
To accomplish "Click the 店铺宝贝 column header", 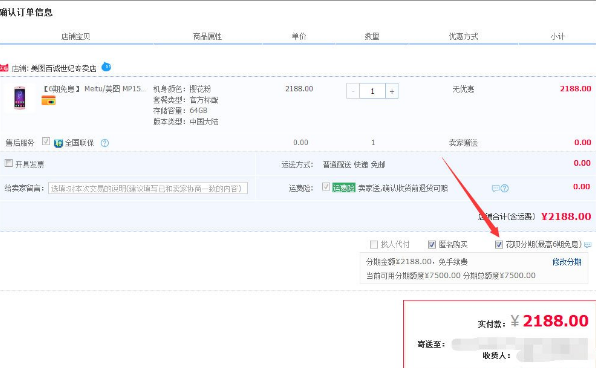I will [76, 36].
